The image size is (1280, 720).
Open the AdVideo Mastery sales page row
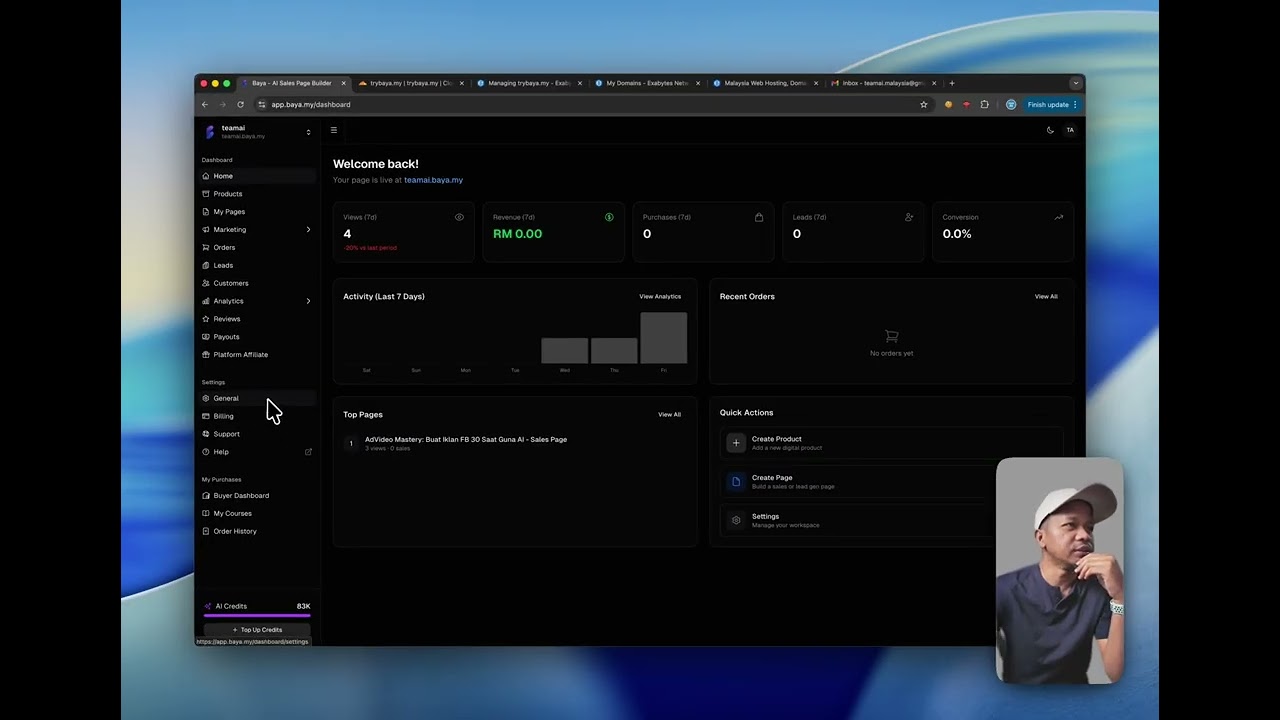(x=514, y=443)
